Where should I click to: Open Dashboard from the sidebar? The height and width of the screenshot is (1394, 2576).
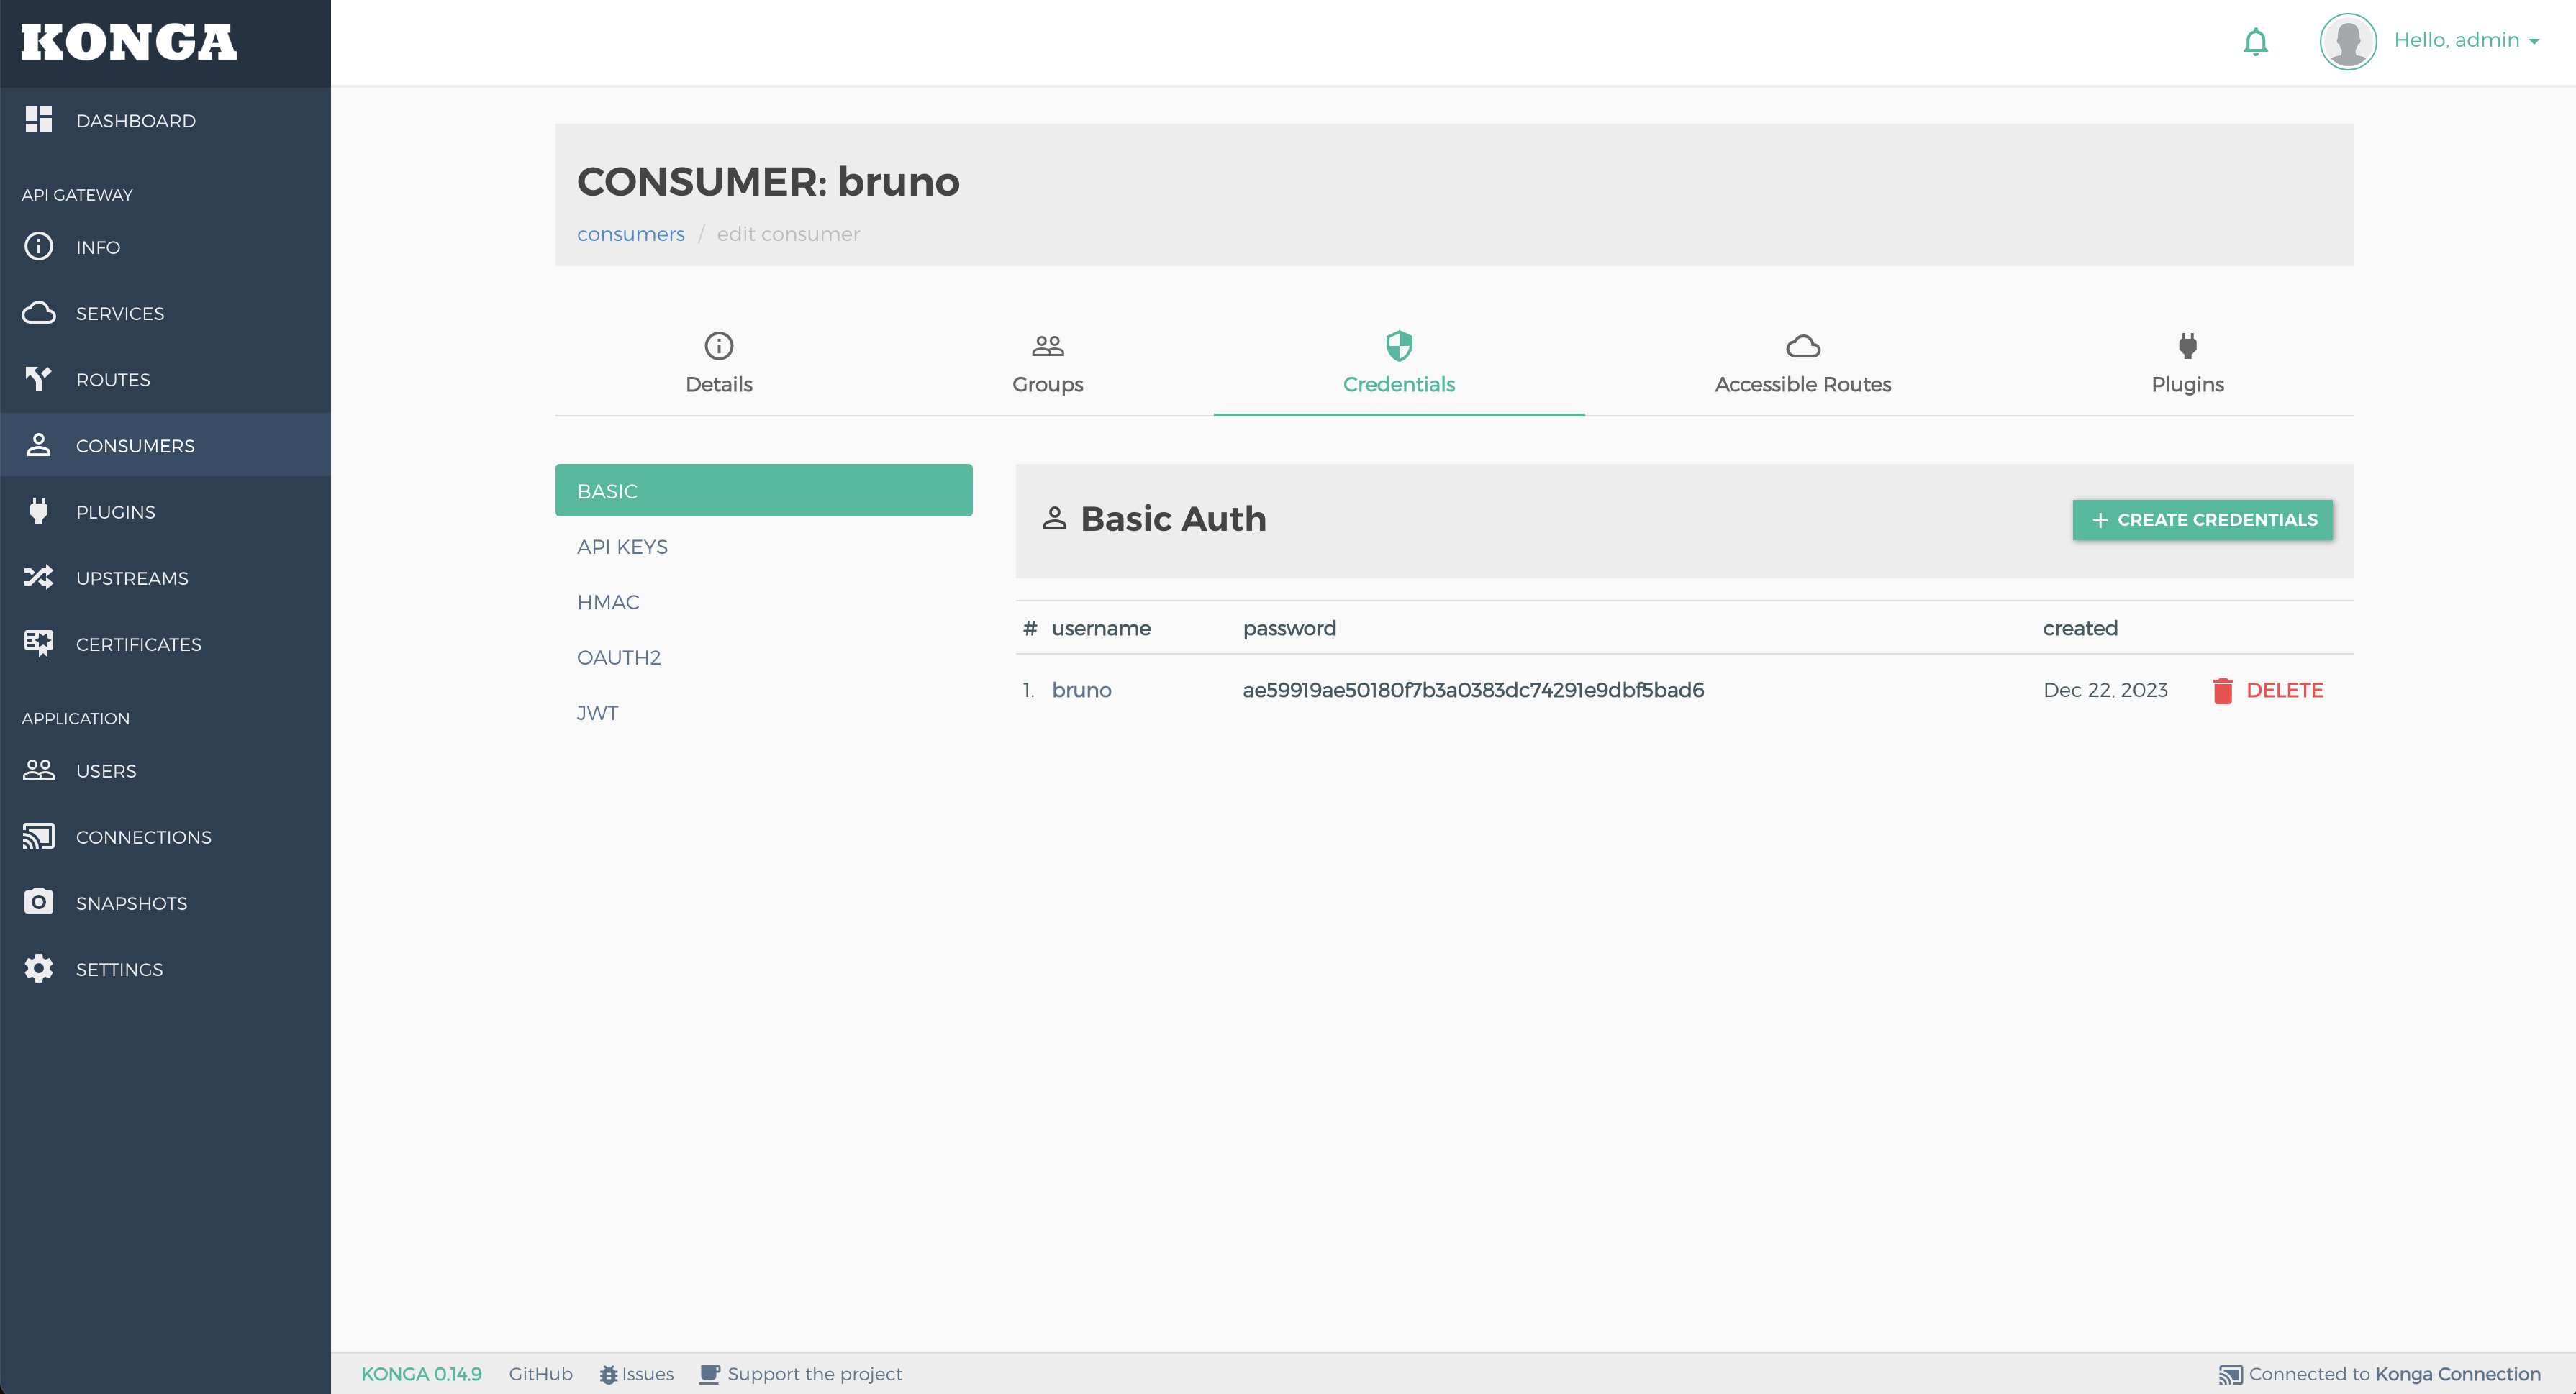(135, 121)
